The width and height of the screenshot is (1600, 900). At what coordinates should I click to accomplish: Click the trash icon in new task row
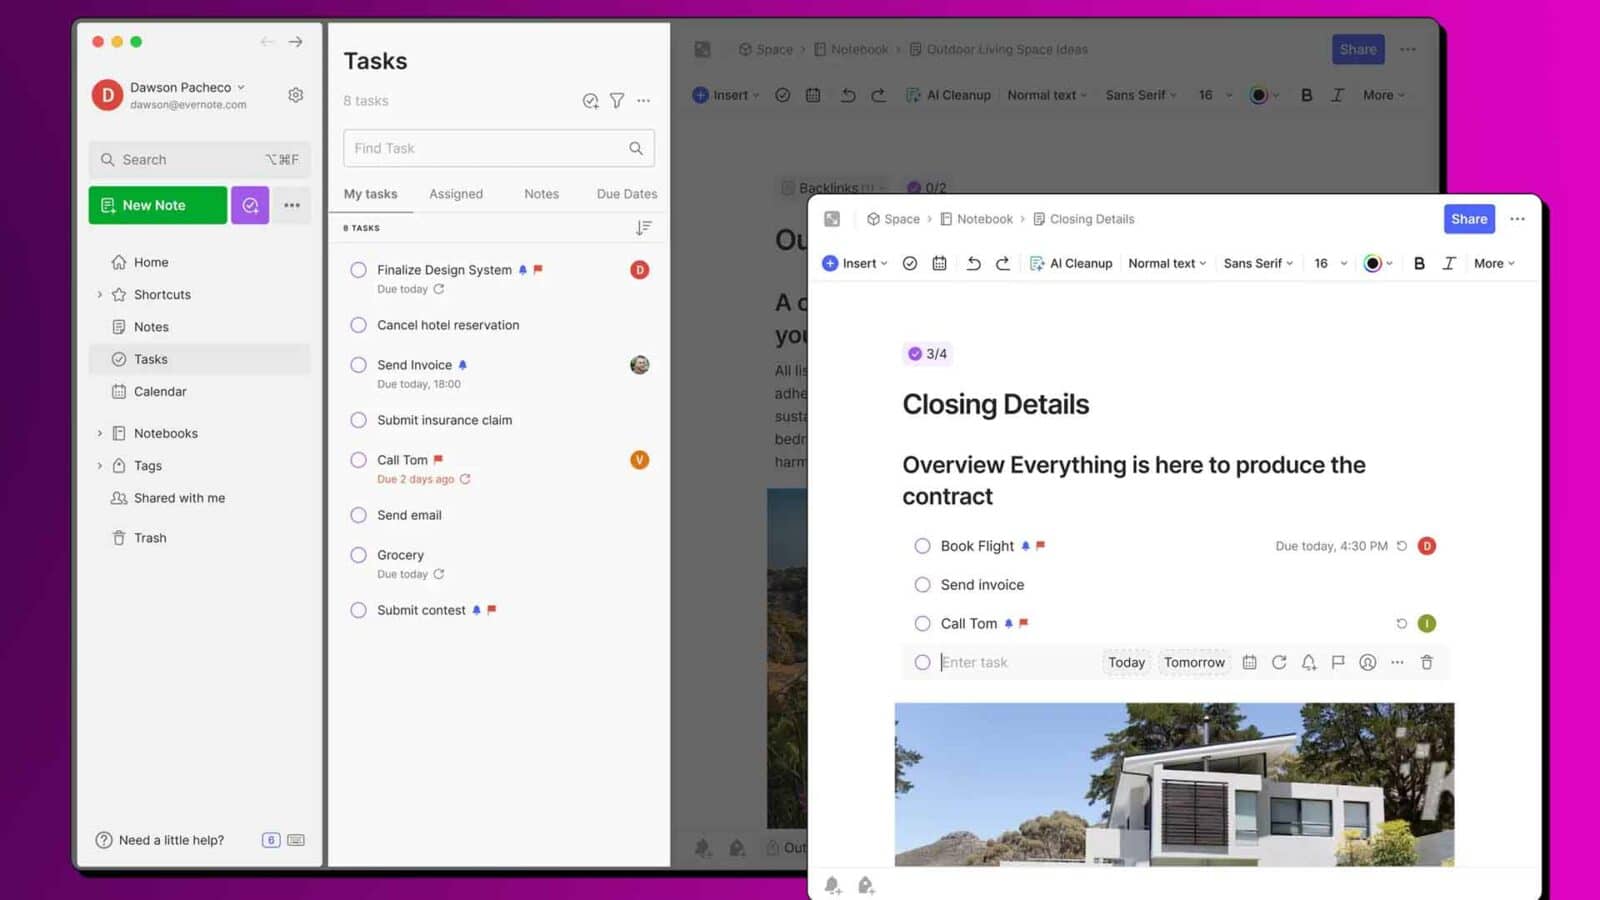[x=1427, y=662]
